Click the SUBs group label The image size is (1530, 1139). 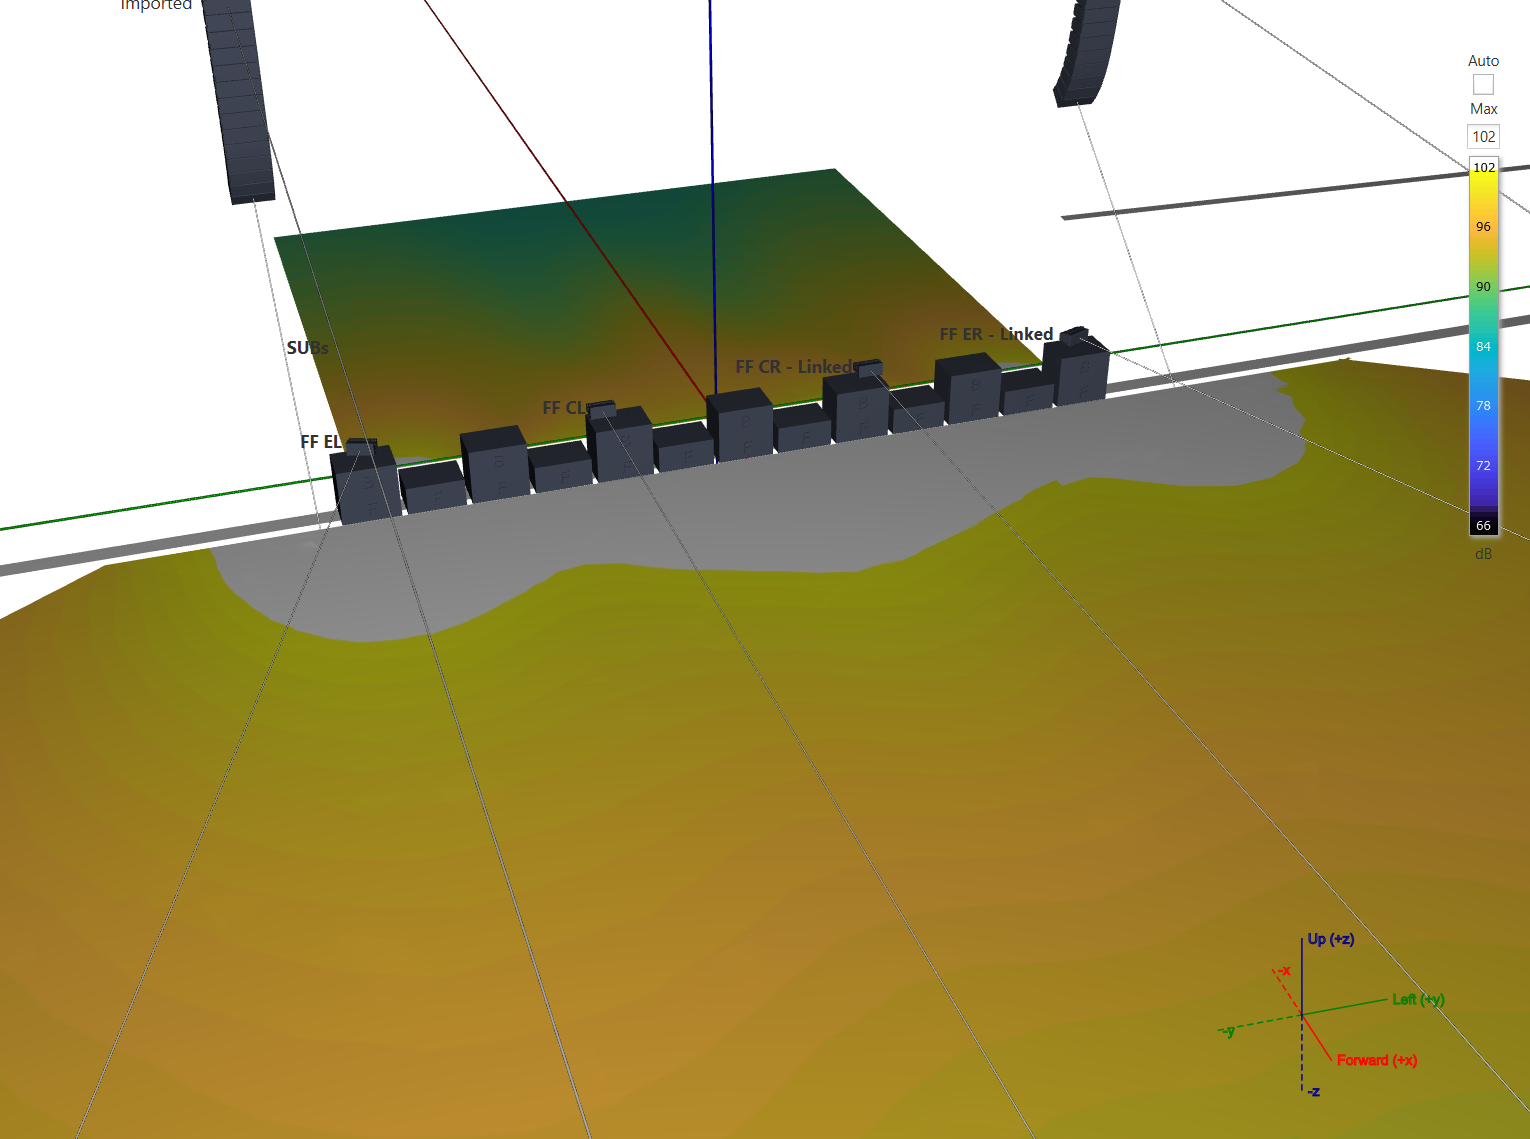point(307,348)
